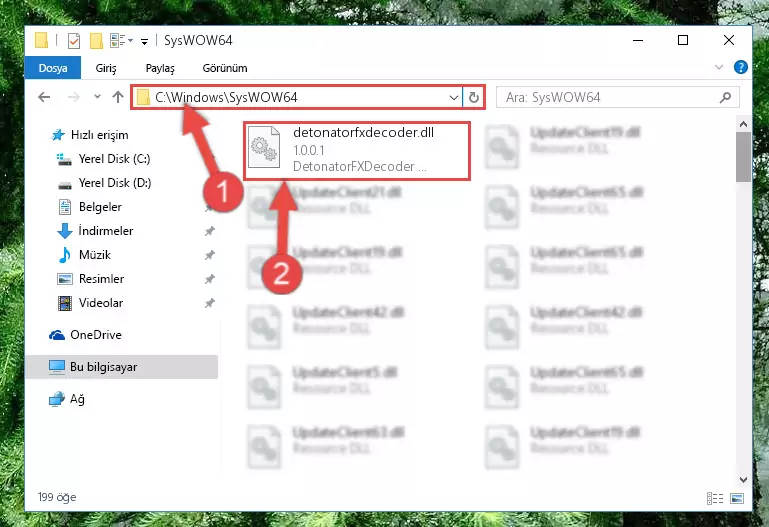The height and width of the screenshot is (527, 769).
Task: Open the Dosya menu tab
Action: [53, 68]
